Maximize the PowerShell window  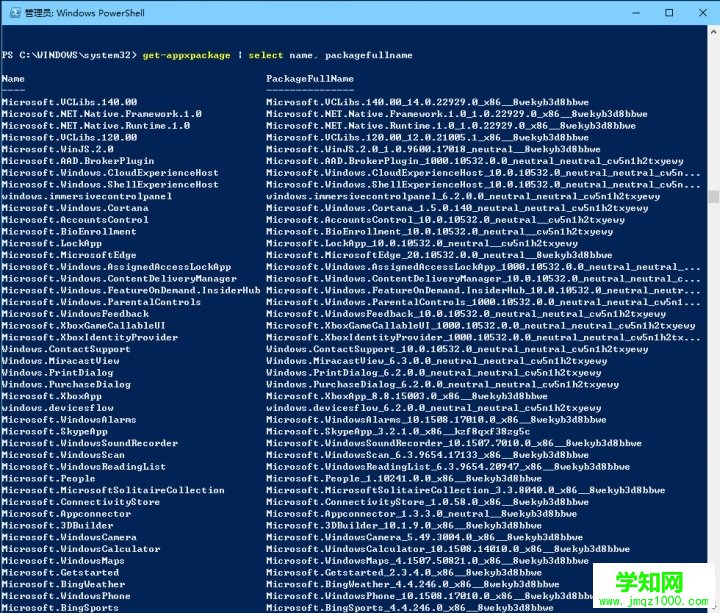click(x=669, y=13)
